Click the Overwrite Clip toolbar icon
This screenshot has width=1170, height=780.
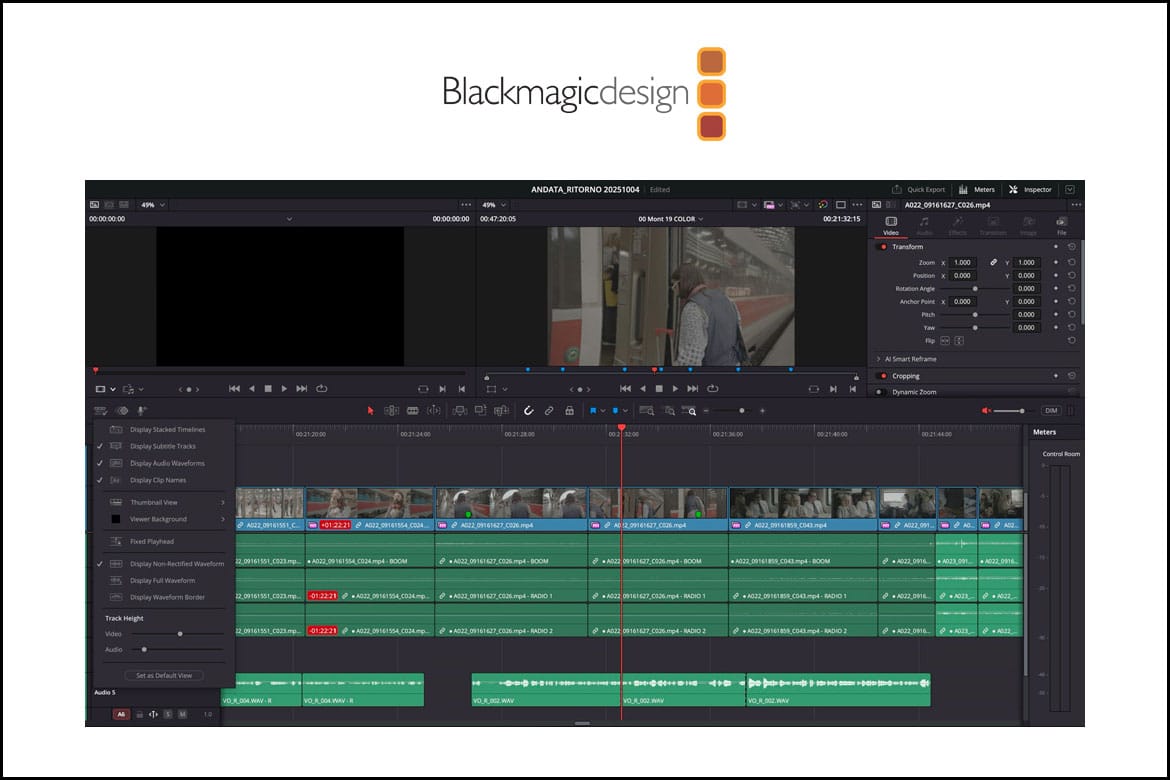[x=481, y=411]
